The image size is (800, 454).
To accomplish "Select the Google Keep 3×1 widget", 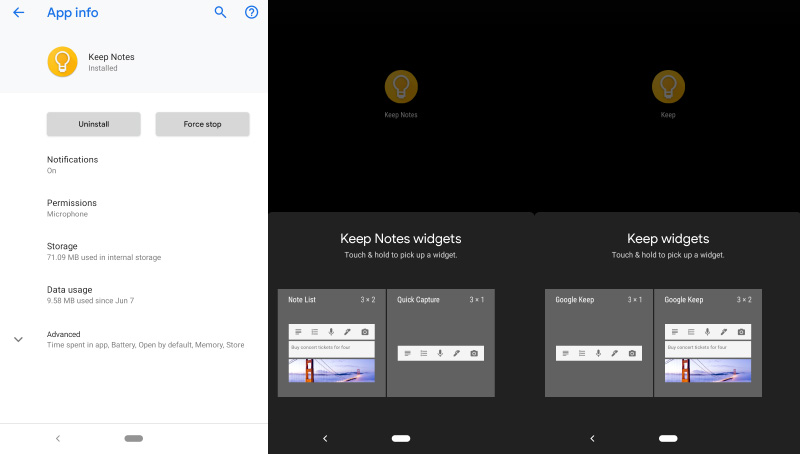I will pos(599,343).
